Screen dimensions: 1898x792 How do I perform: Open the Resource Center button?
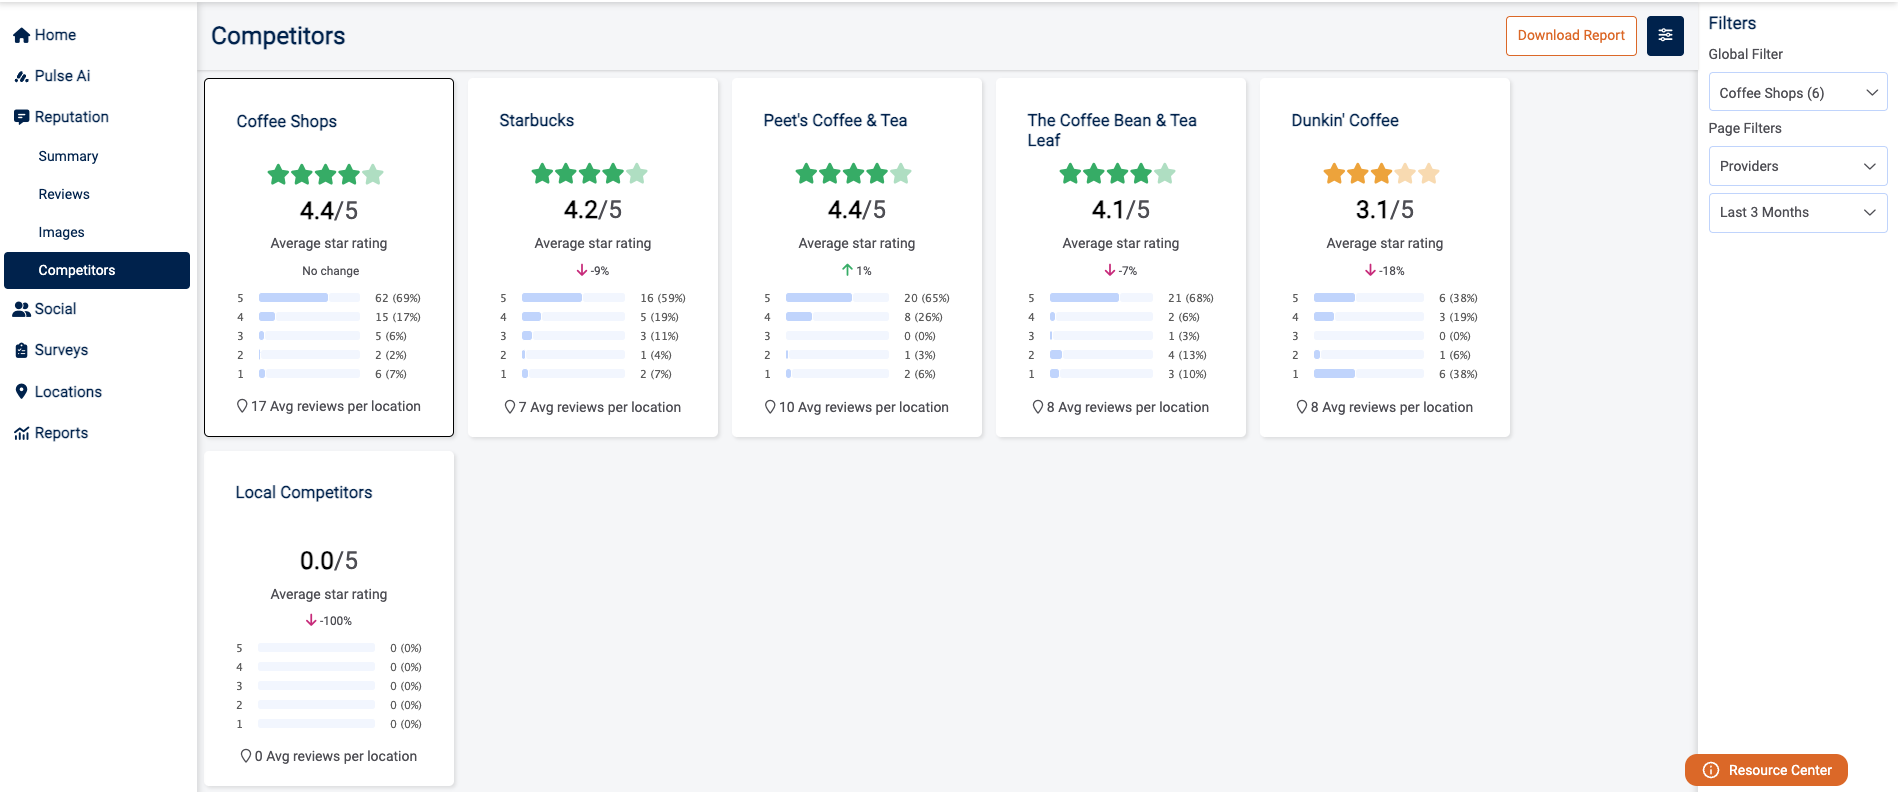point(1766,770)
